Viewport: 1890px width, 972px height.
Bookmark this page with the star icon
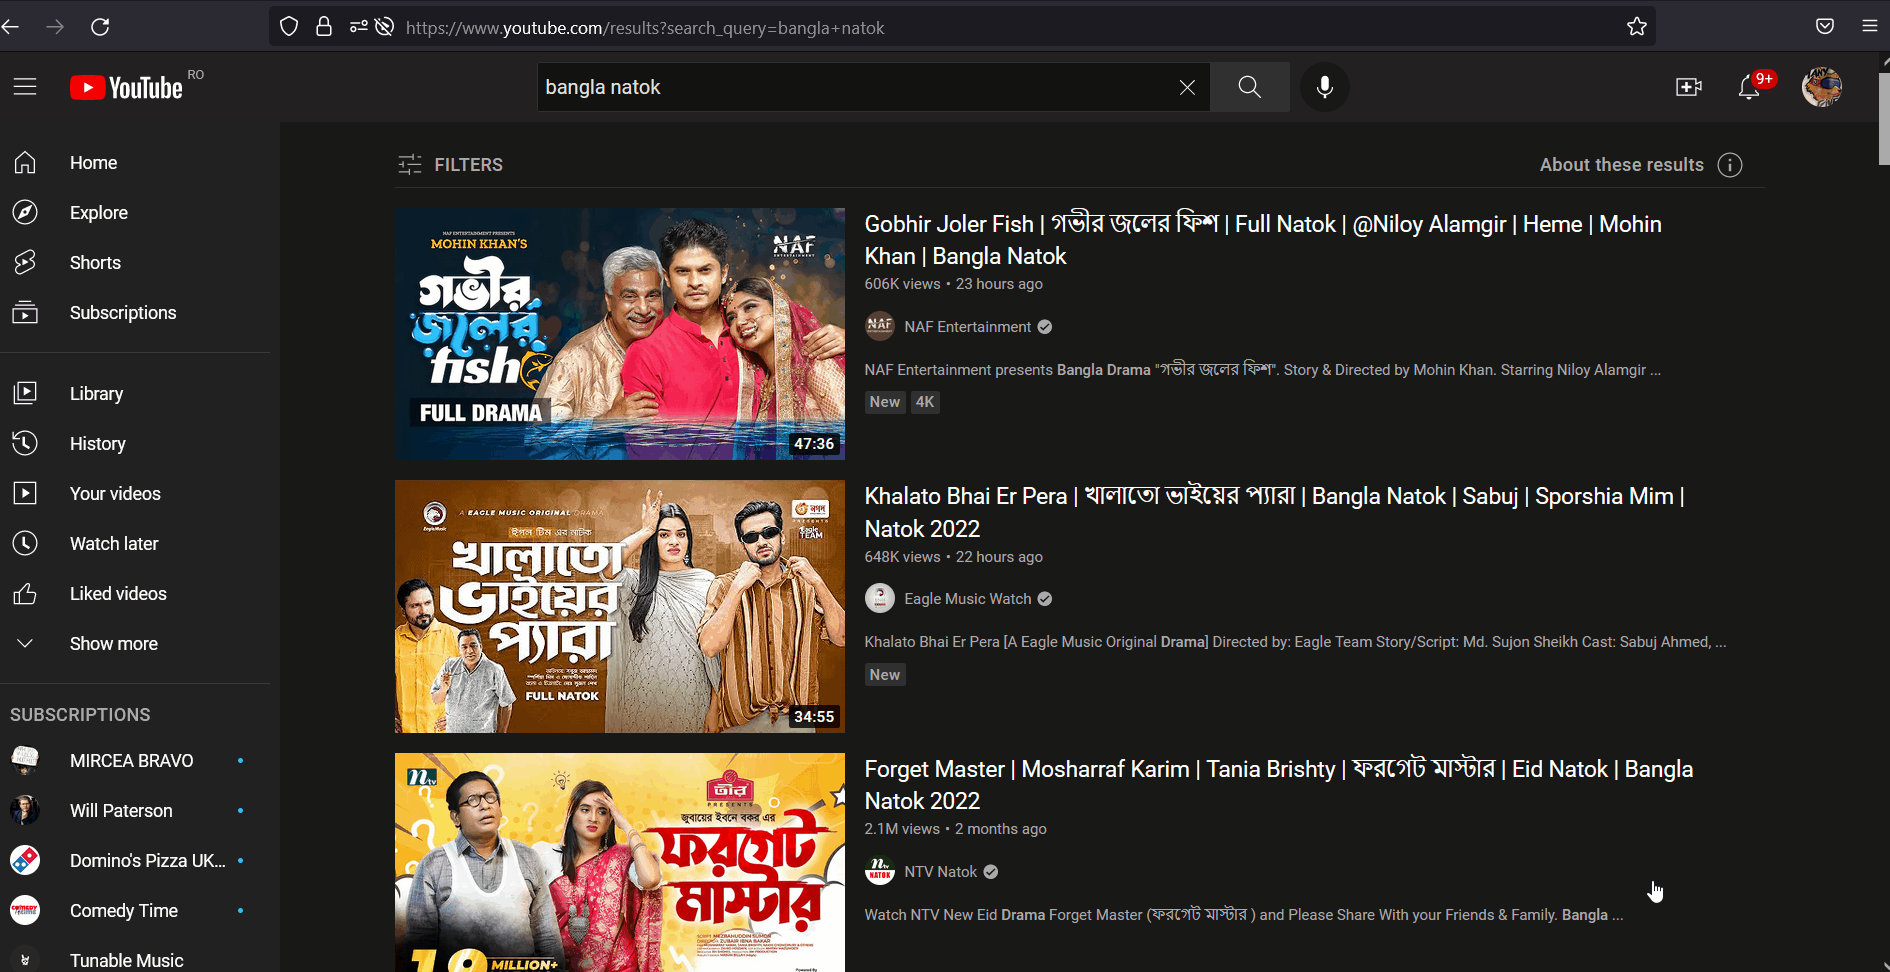pos(1637,27)
